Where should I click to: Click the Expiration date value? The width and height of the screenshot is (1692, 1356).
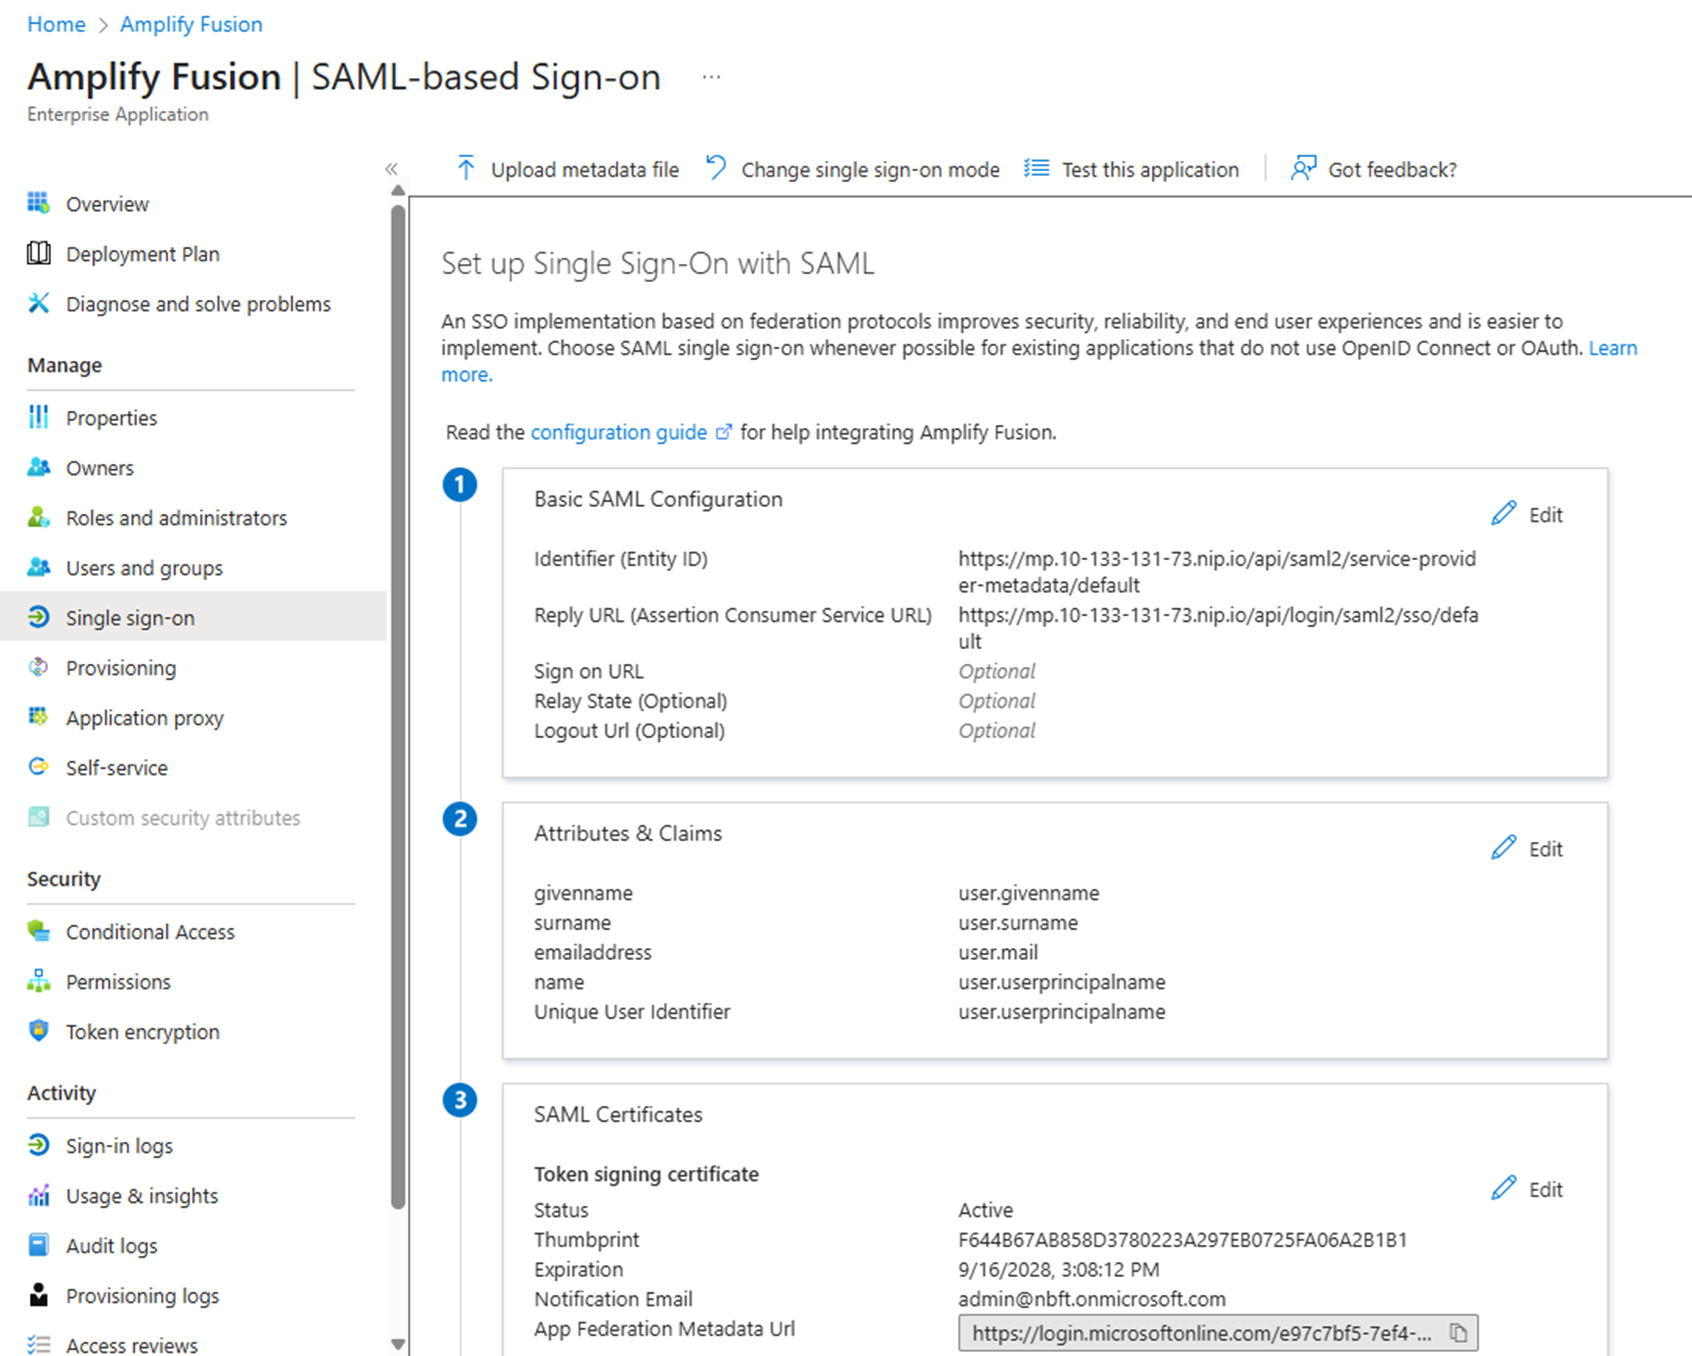[x=1059, y=1269]
